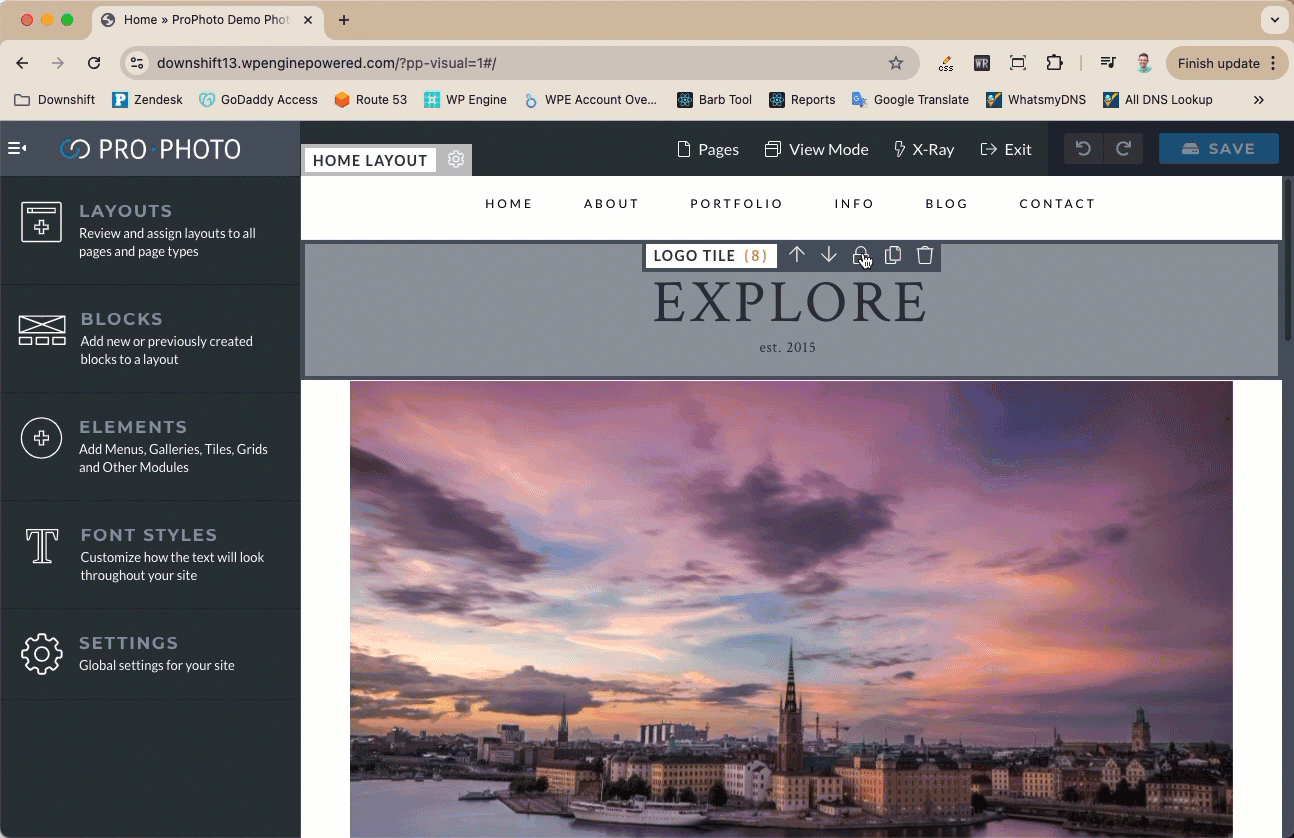The image size is (1294, 838).
Task: Open WPE Account Overview bookmark
Action: (x=590, y=99)
